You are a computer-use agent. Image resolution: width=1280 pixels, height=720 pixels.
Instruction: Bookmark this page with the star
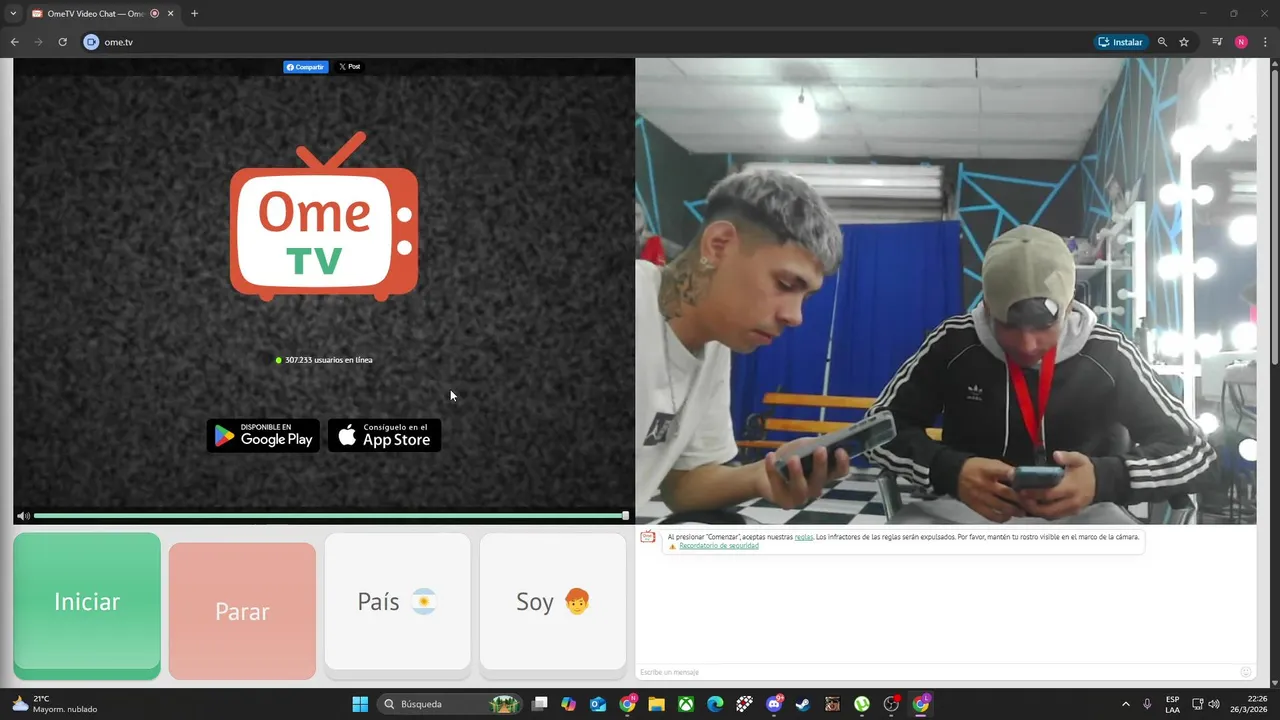pyautogui.click(x=1184, y=42)
